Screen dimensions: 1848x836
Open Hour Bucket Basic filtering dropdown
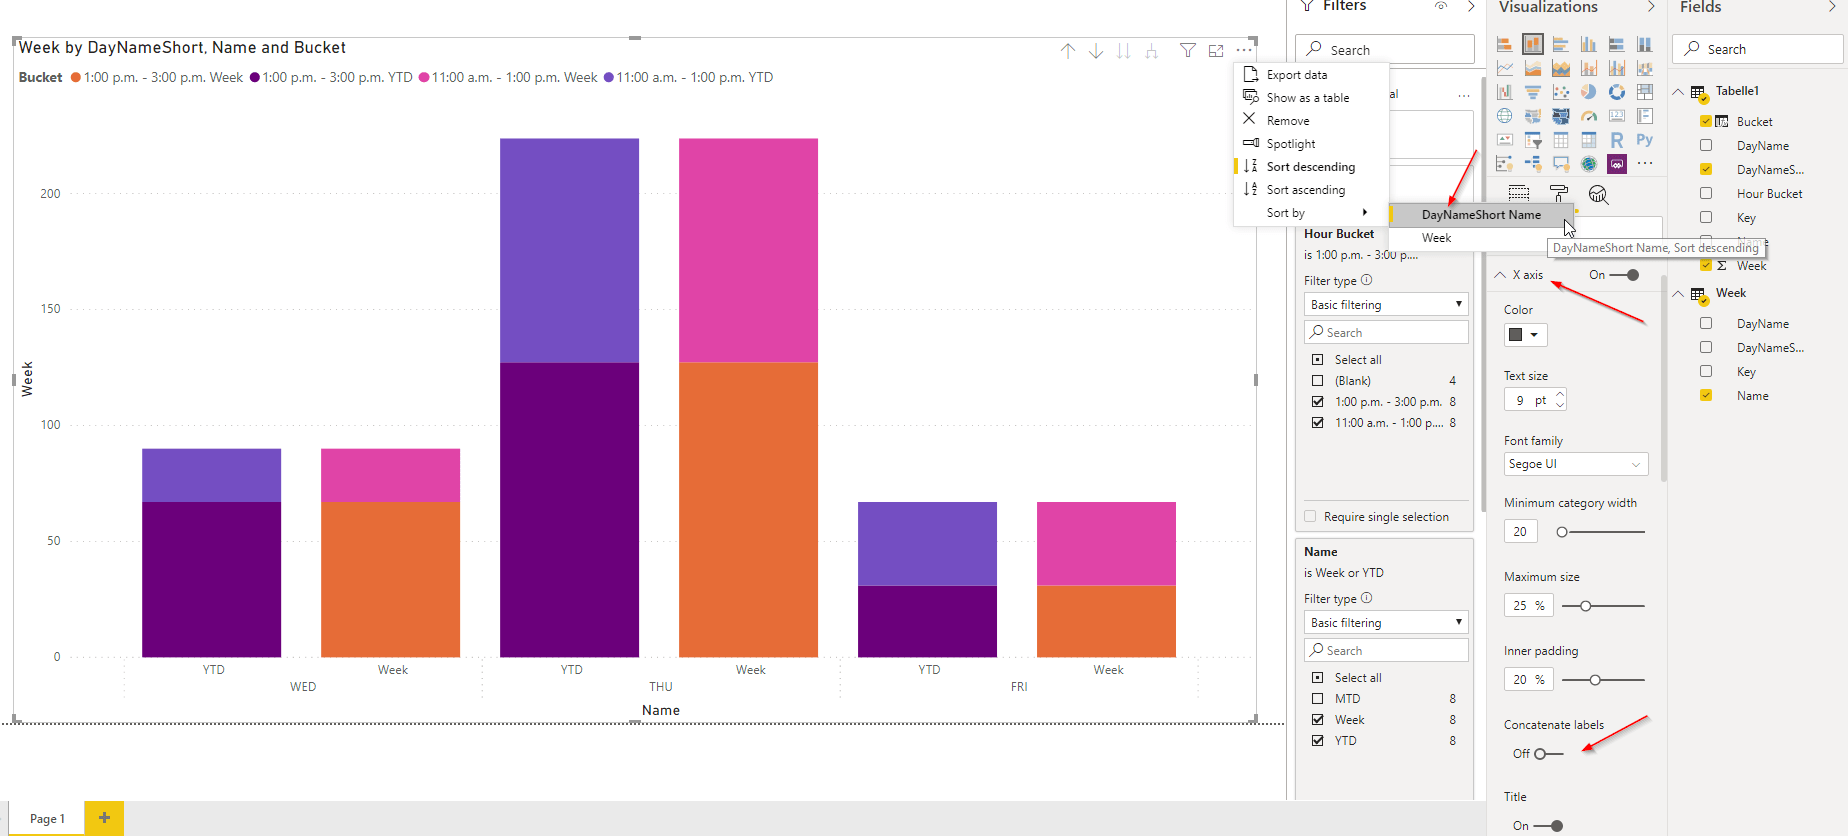pos(1386,304)
